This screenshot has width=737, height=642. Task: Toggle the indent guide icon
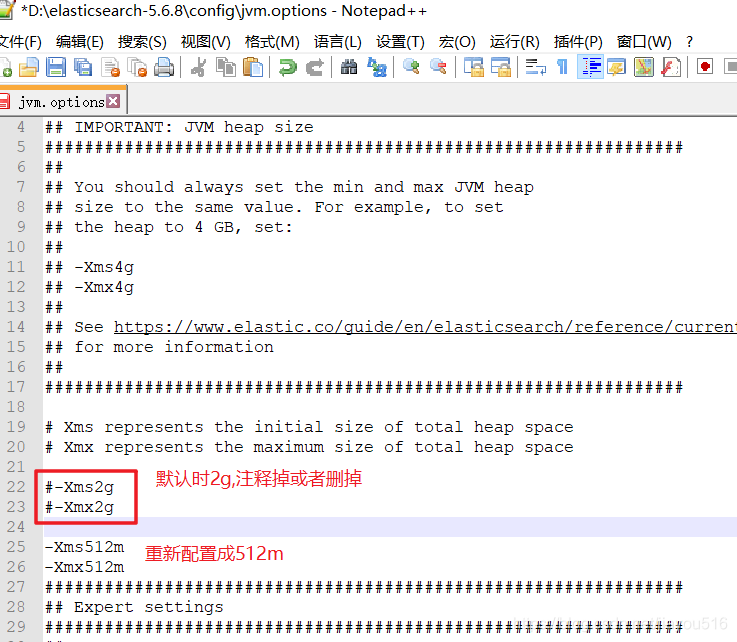pos(590,67)
